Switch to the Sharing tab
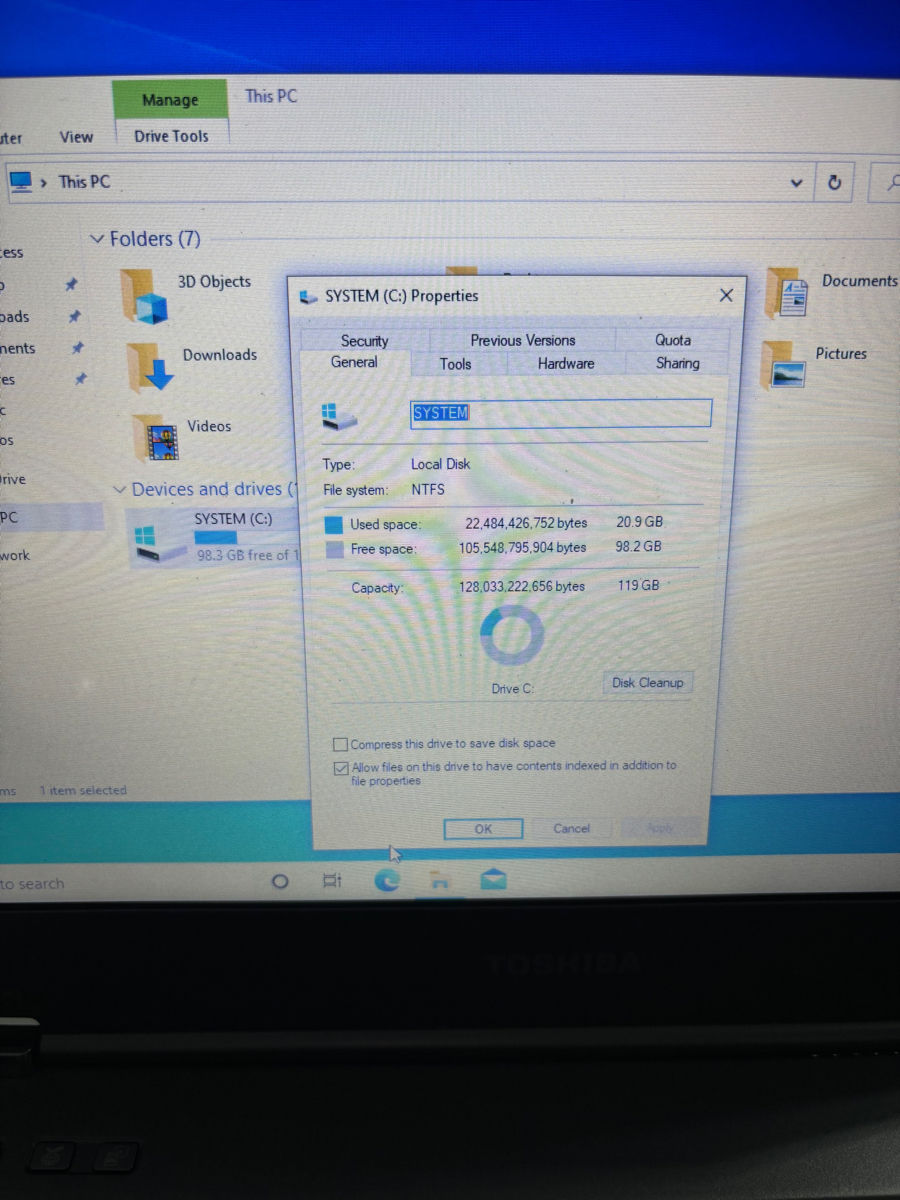900x1200 pixels. coord(678,363)
